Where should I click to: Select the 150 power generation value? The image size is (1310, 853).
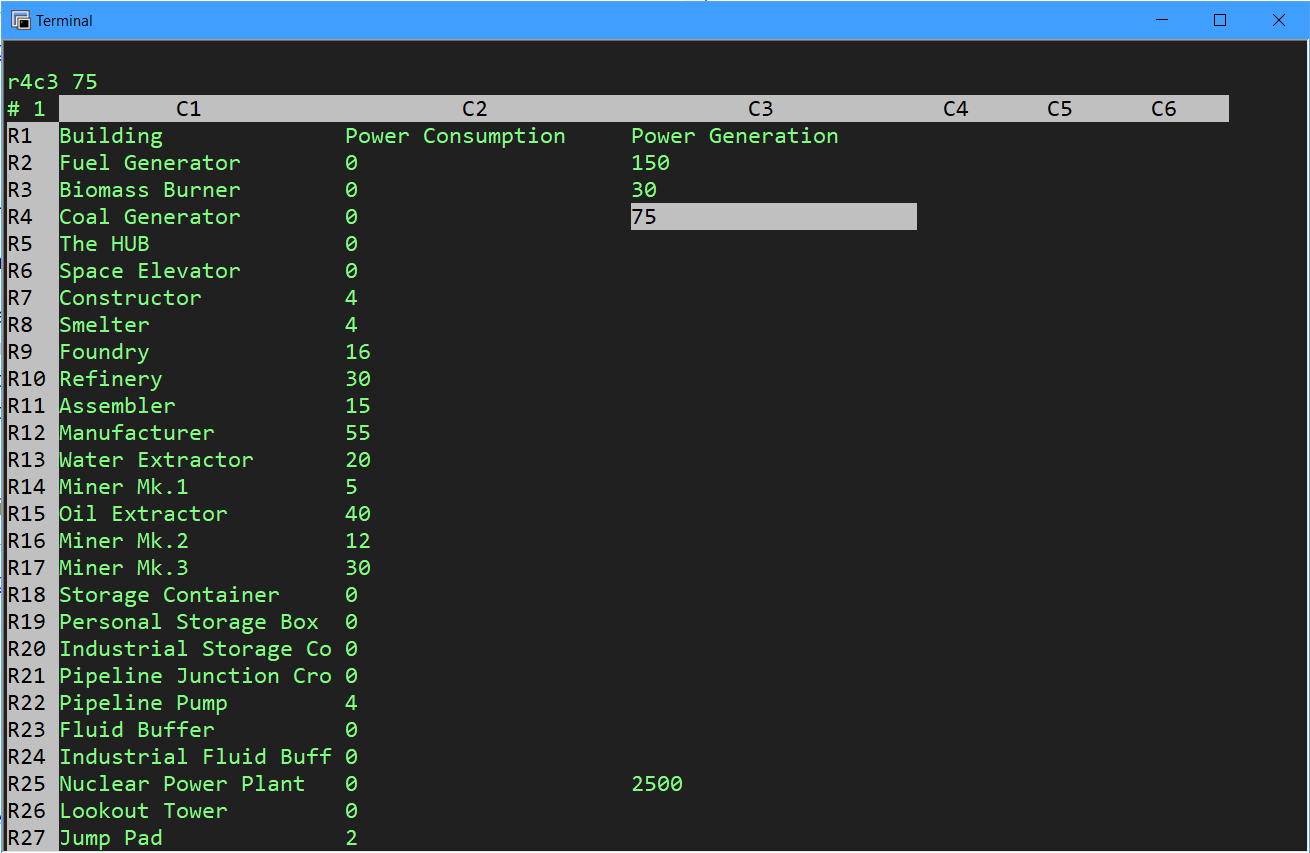coord(651,163)
